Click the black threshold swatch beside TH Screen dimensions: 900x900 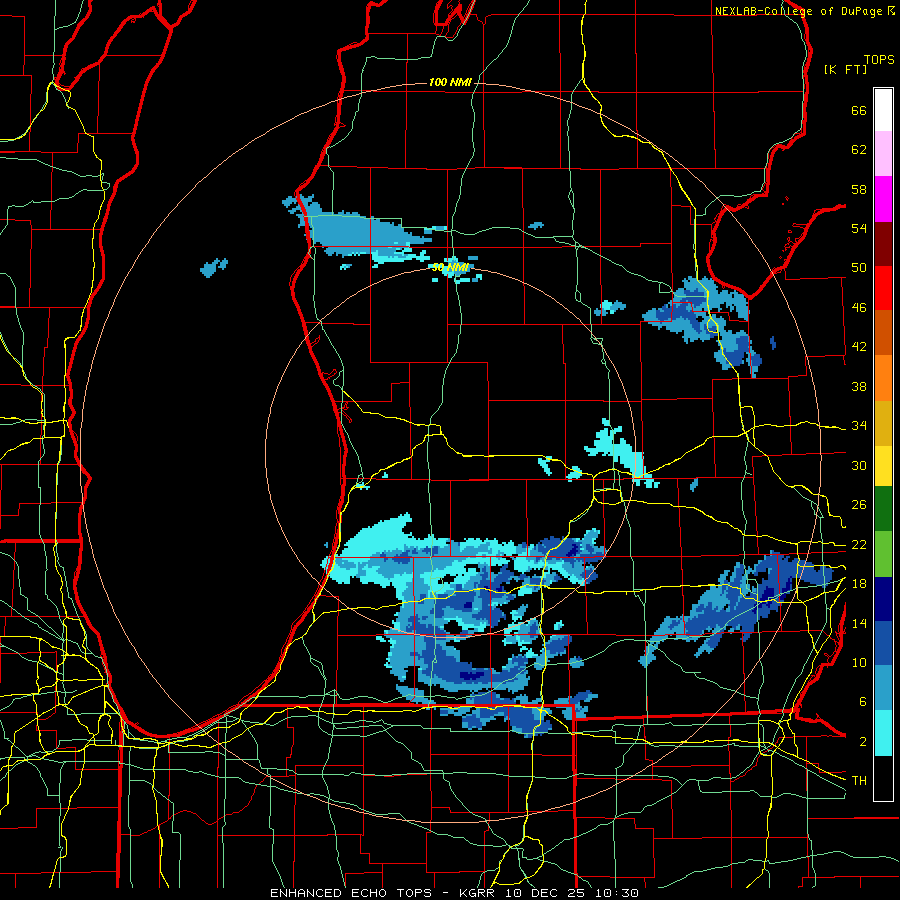pos(883,778)
